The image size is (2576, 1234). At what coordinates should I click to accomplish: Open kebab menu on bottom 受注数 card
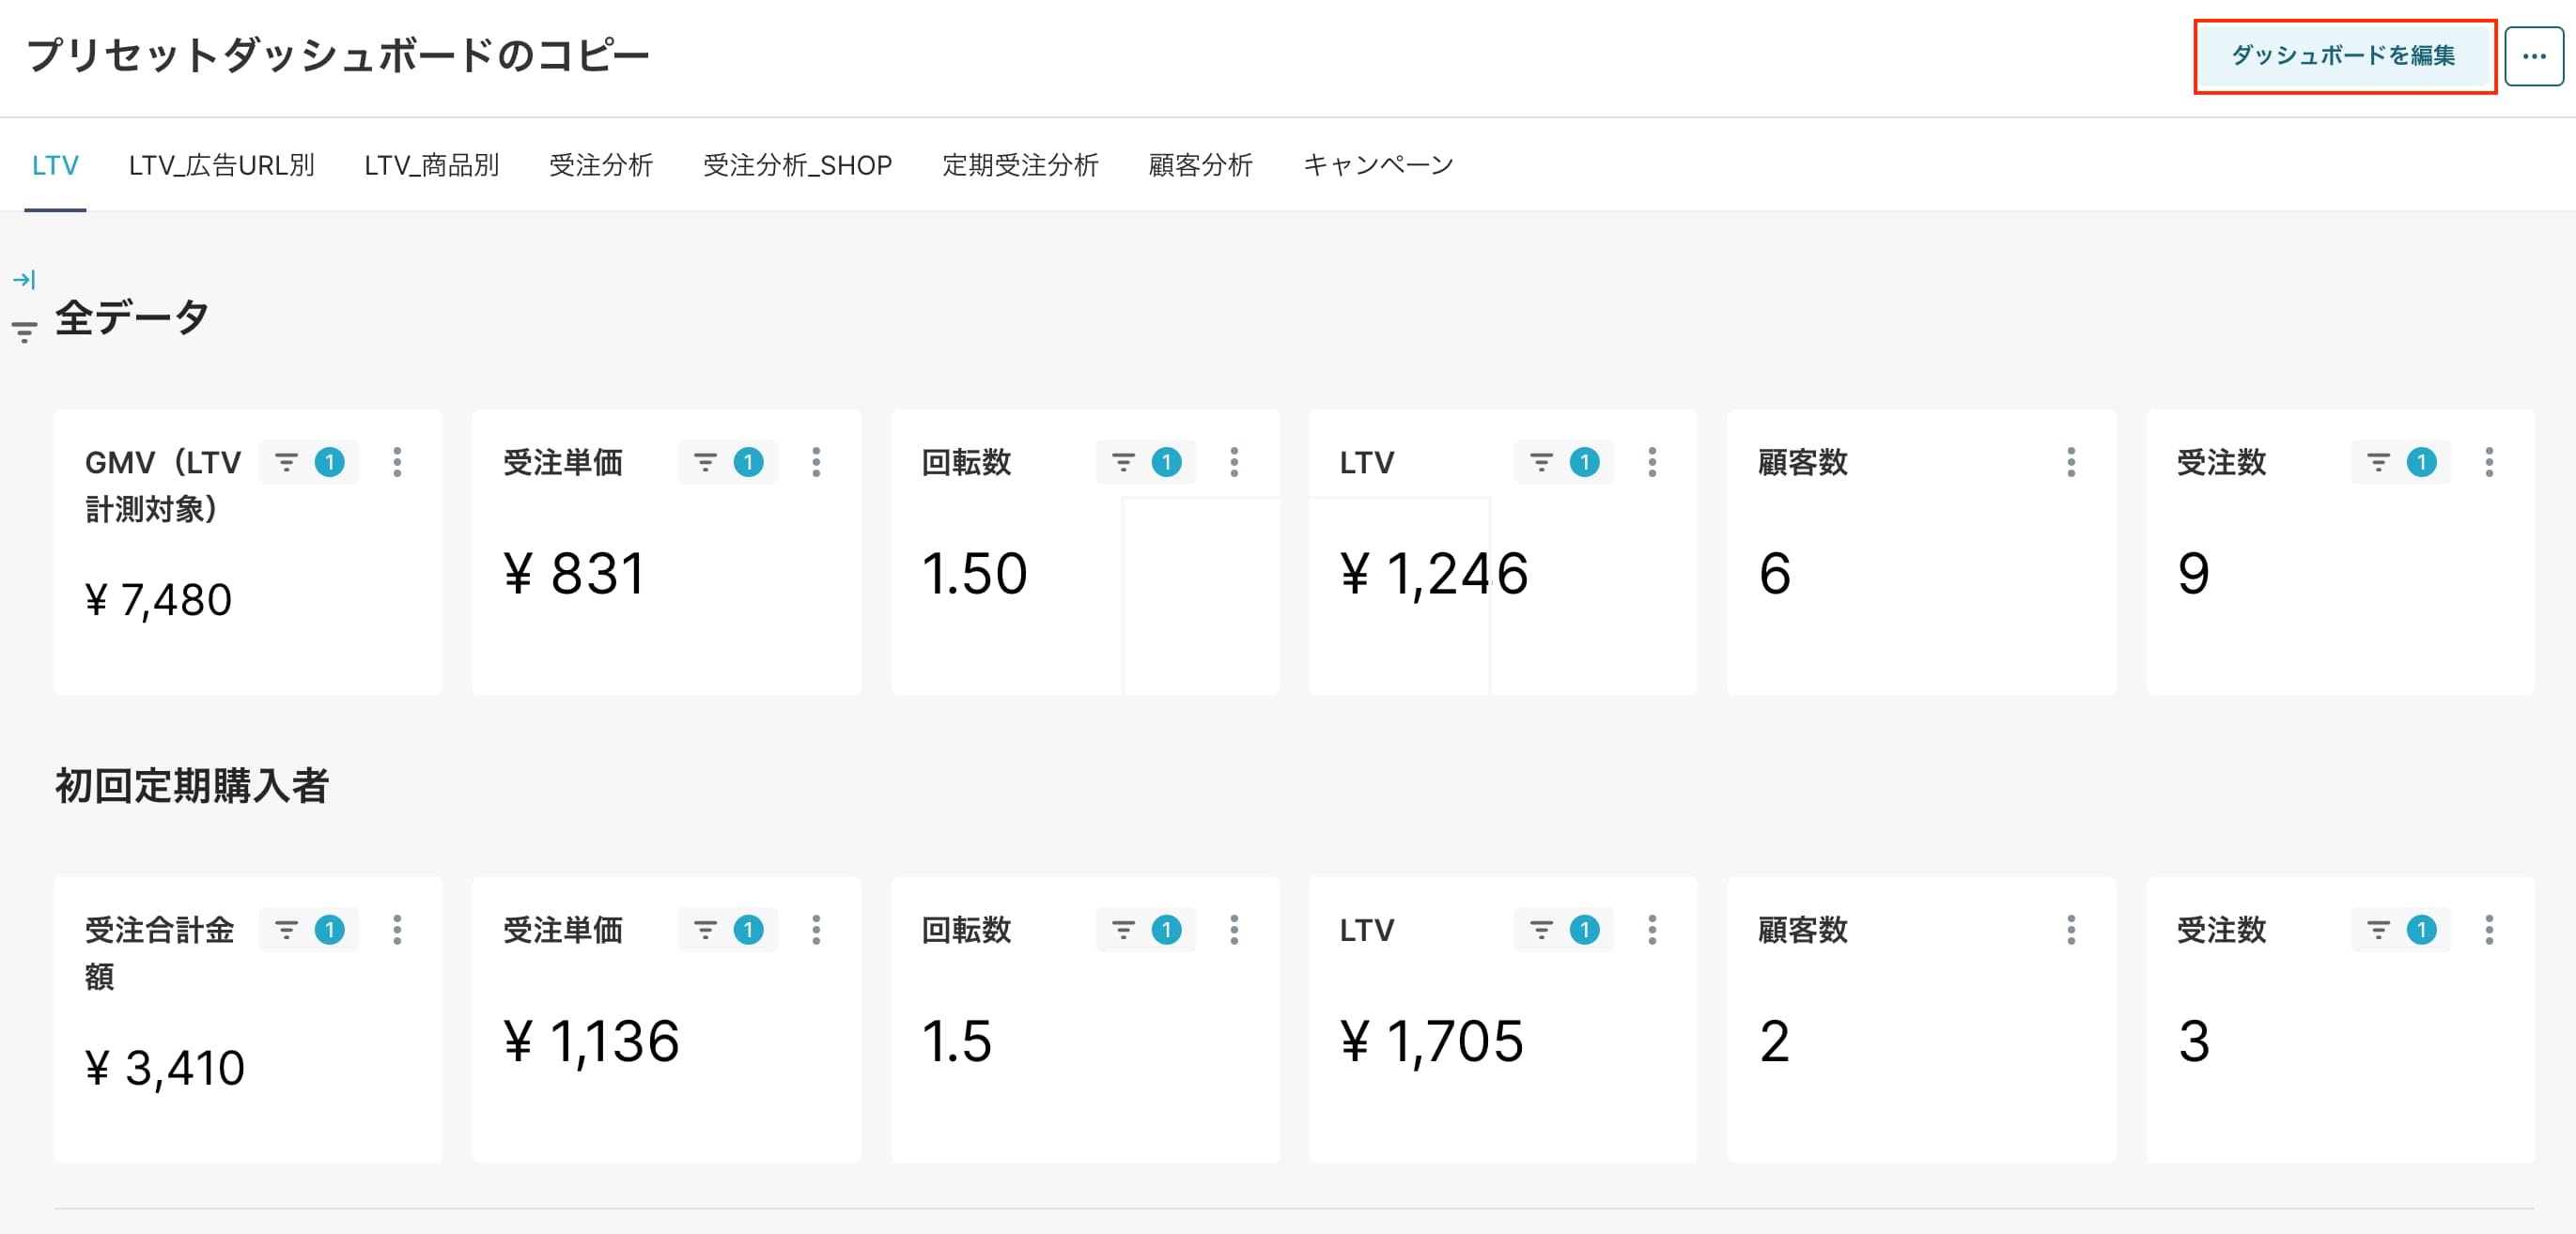pos(2489,930)
